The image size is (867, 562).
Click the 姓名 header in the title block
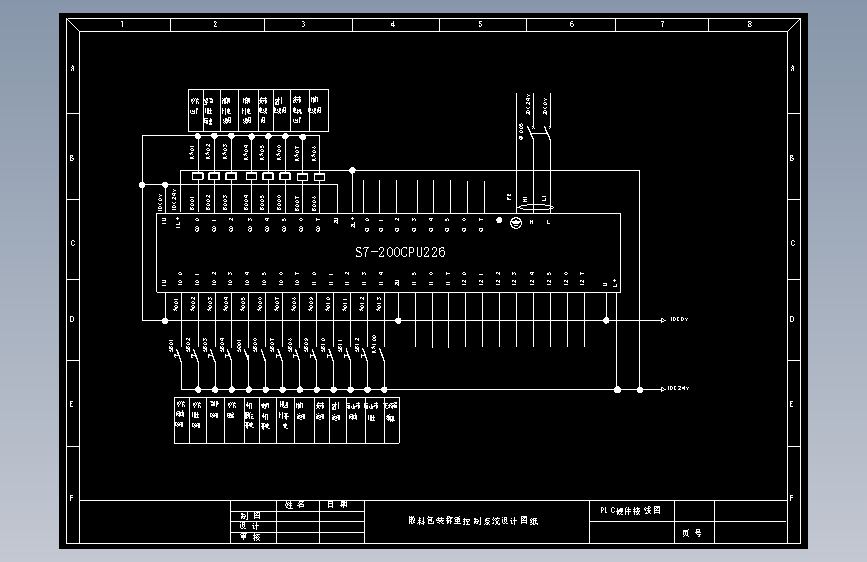pyautogui.click(x=295, y=505)
